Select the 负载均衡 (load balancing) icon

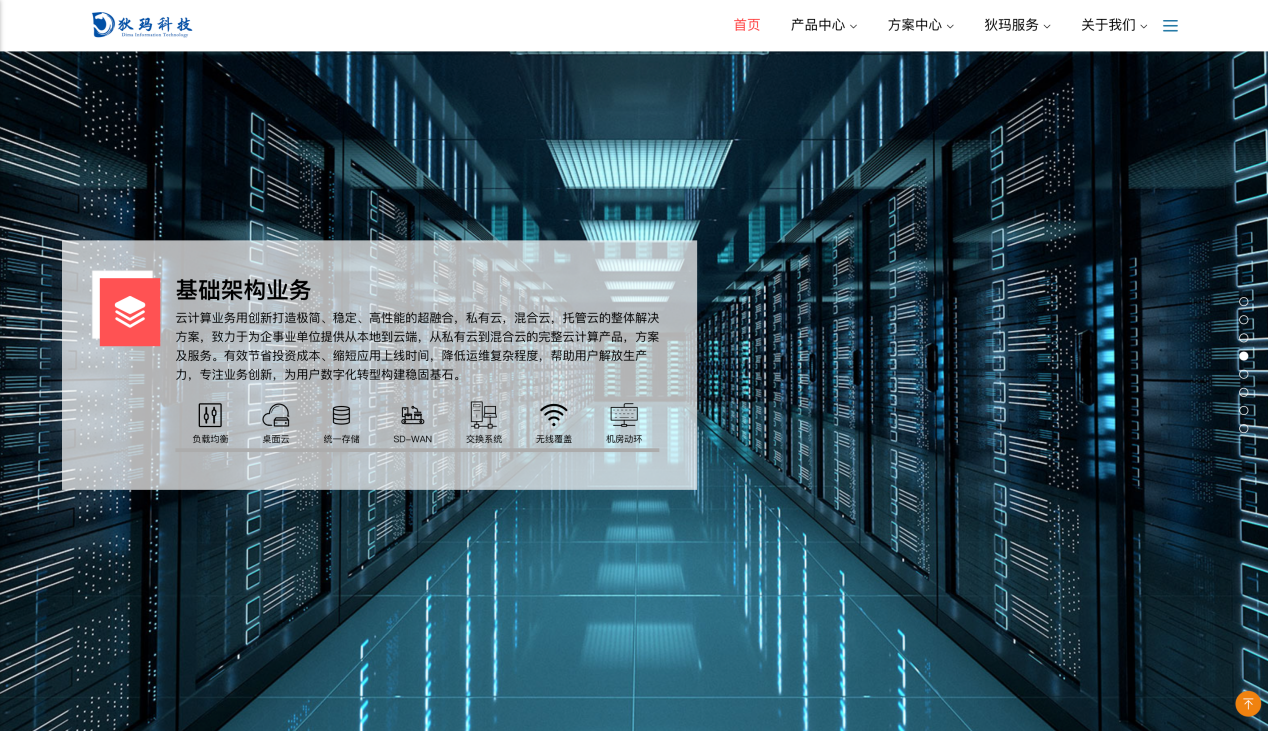tap(210, 421)
